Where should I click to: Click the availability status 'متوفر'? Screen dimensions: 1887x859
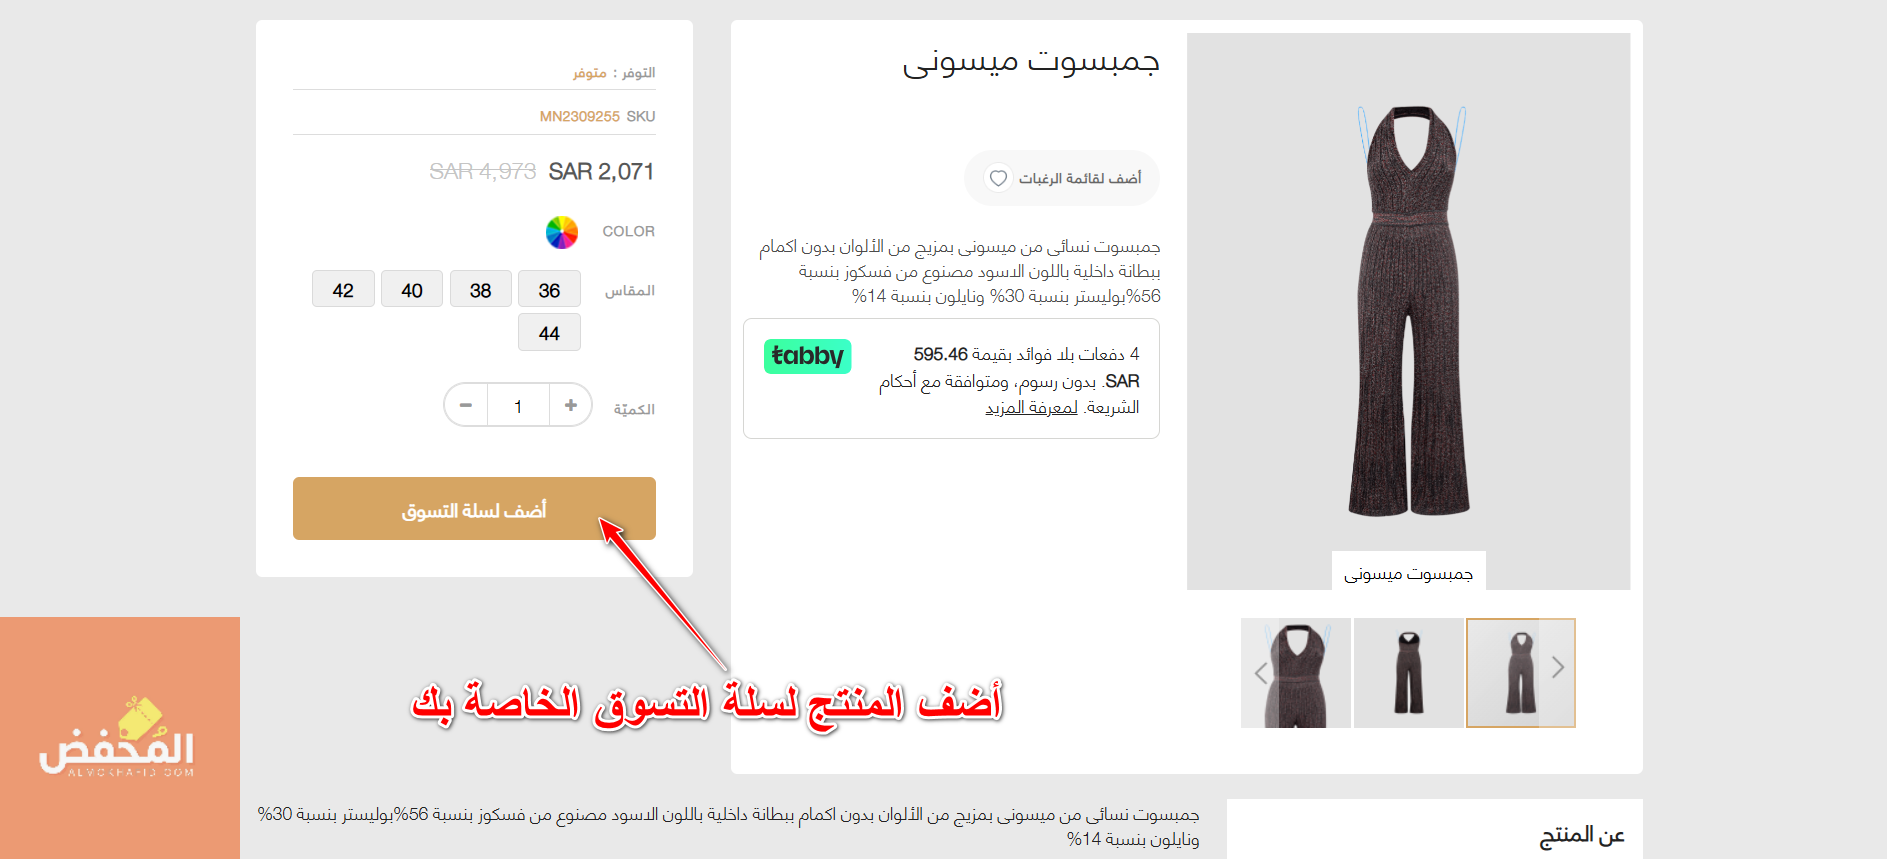[590, 73]
